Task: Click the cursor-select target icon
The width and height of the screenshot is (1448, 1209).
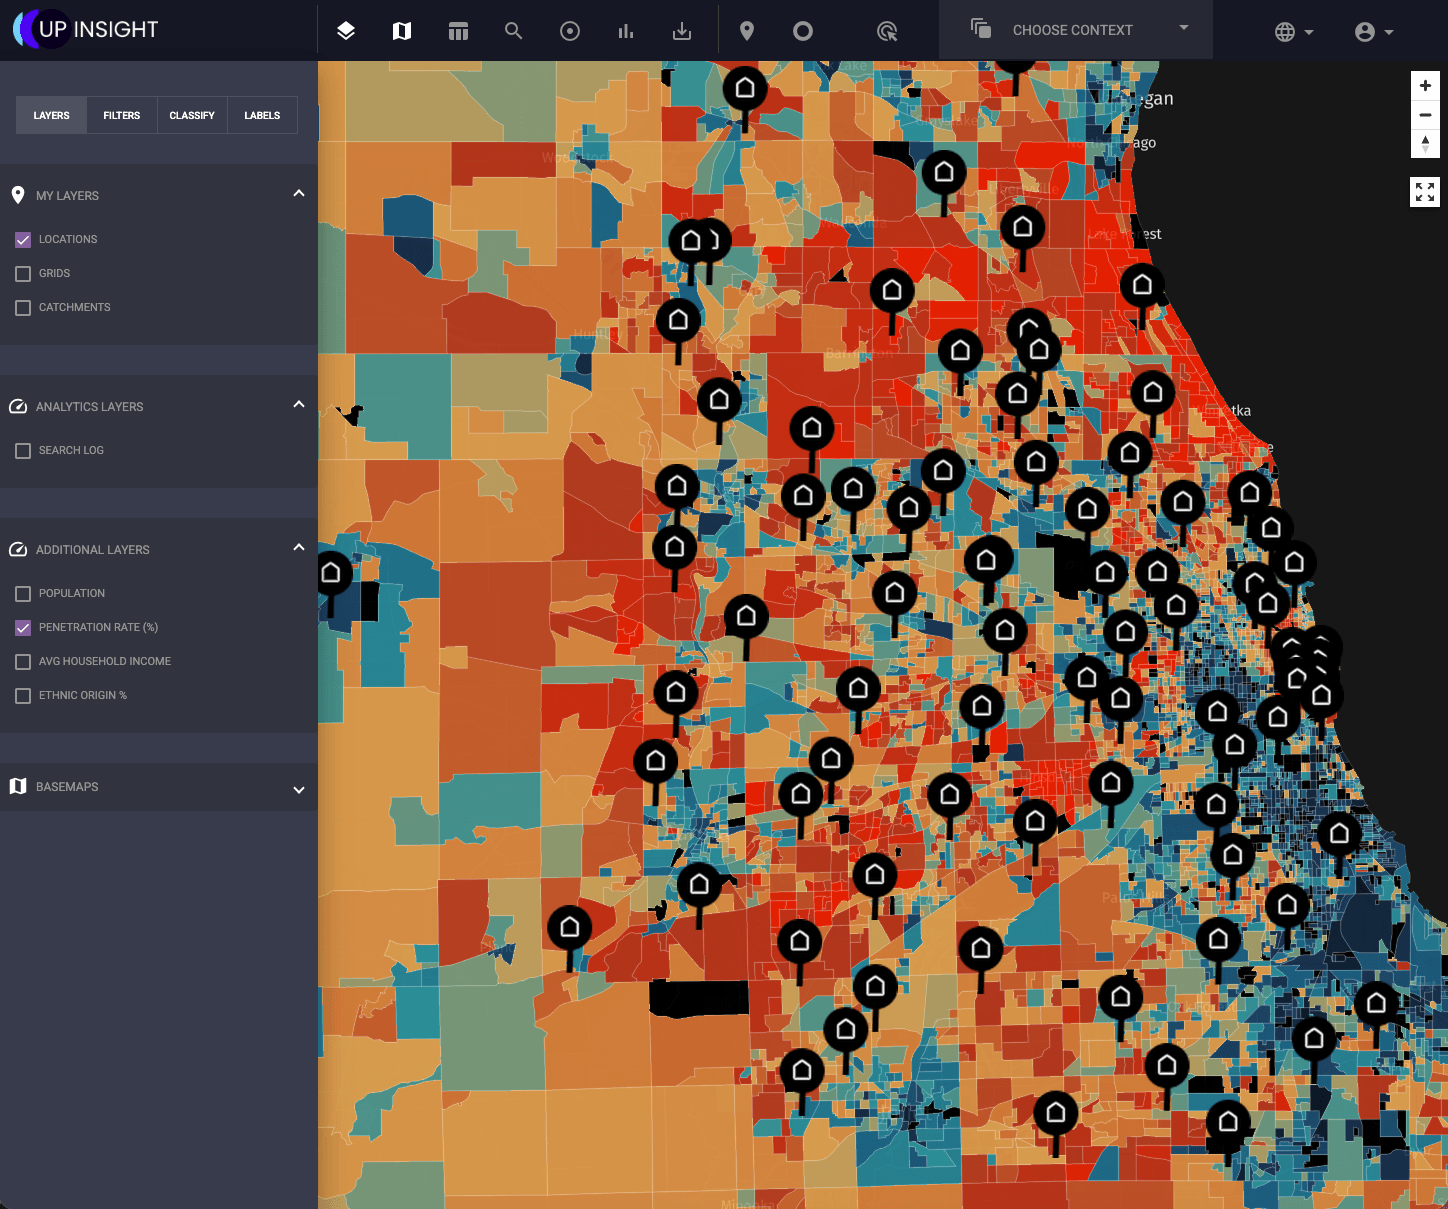Action: click(887, 31)
